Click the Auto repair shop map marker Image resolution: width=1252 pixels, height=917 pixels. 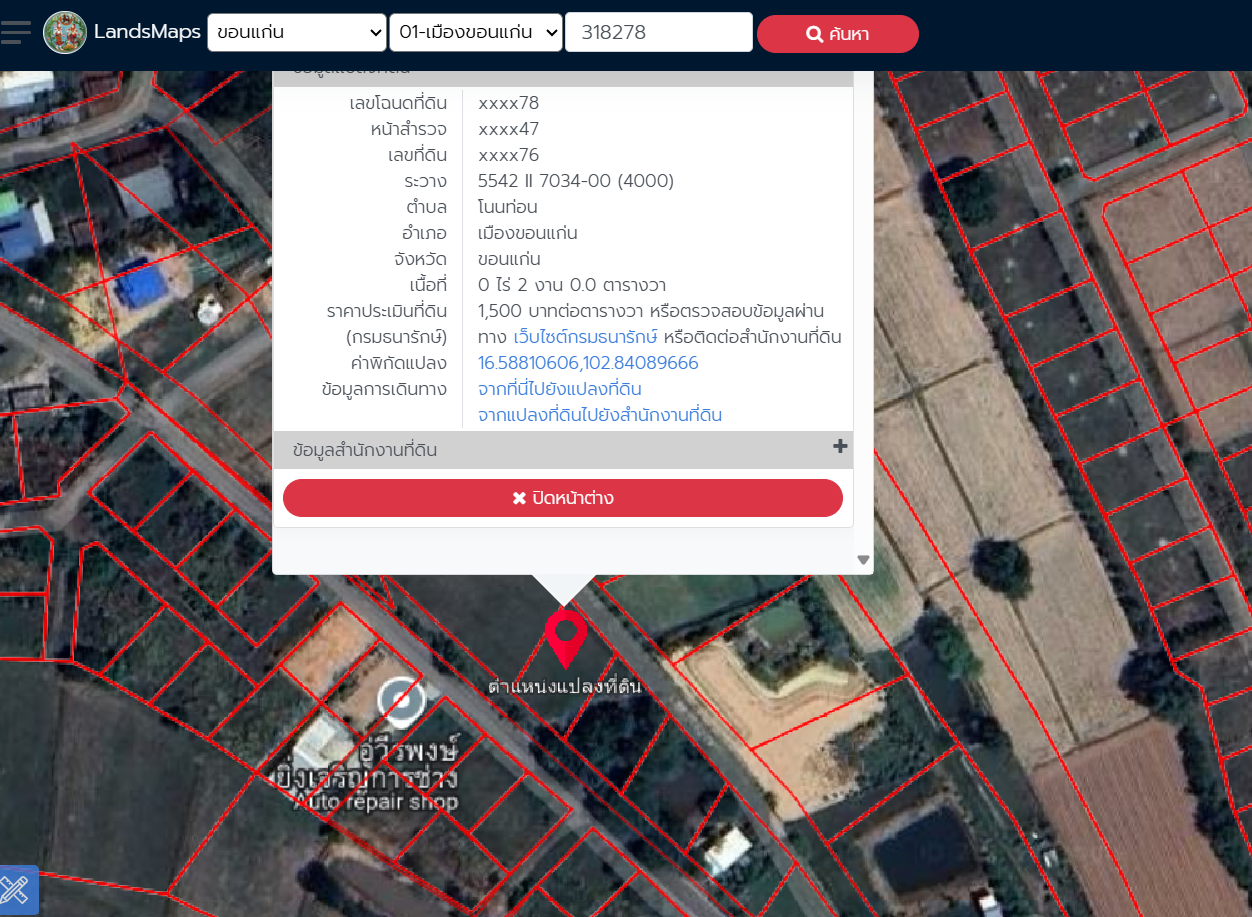click(401, 698)
